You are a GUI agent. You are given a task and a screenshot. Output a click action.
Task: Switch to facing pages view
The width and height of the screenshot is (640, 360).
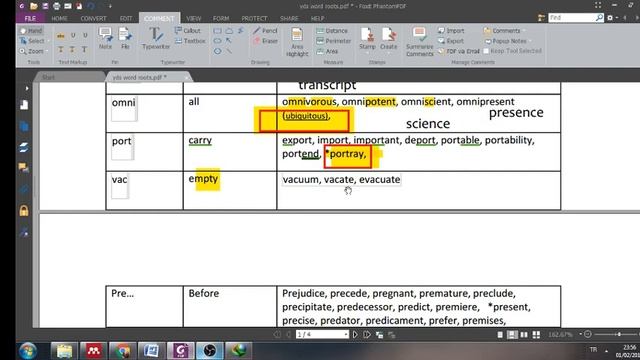(524, 335)
